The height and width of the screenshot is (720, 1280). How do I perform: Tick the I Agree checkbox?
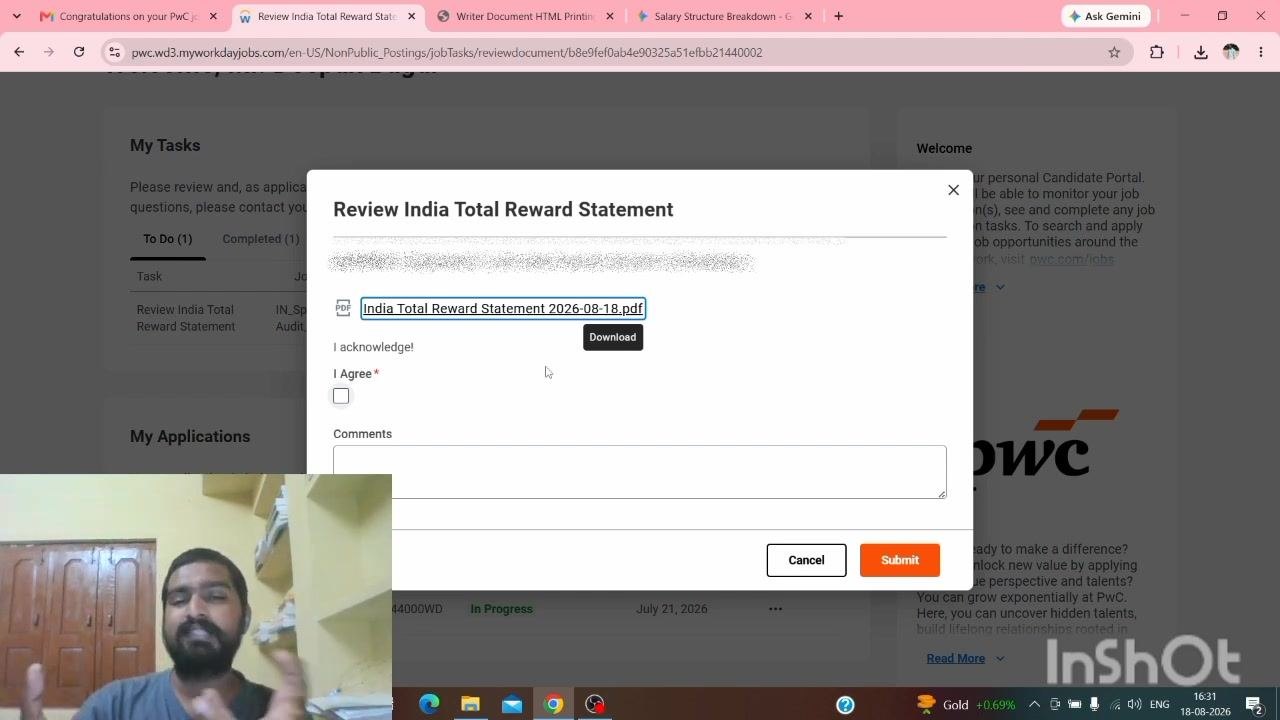click(x=341, y=396)
